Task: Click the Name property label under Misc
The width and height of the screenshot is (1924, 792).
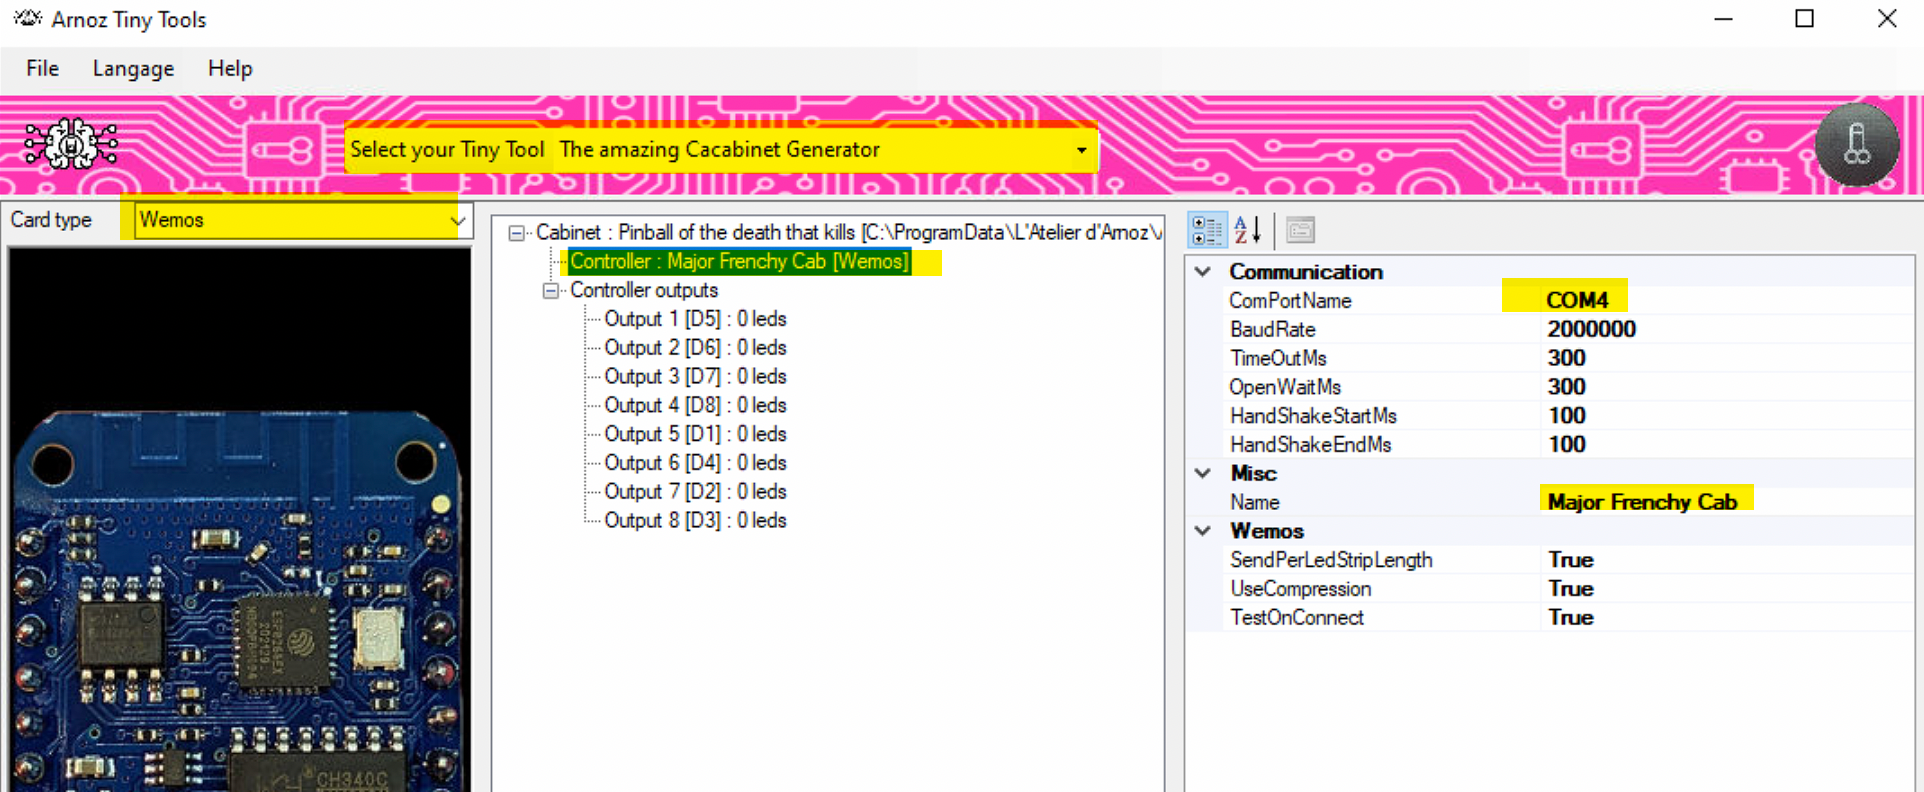Action: 1254,502
